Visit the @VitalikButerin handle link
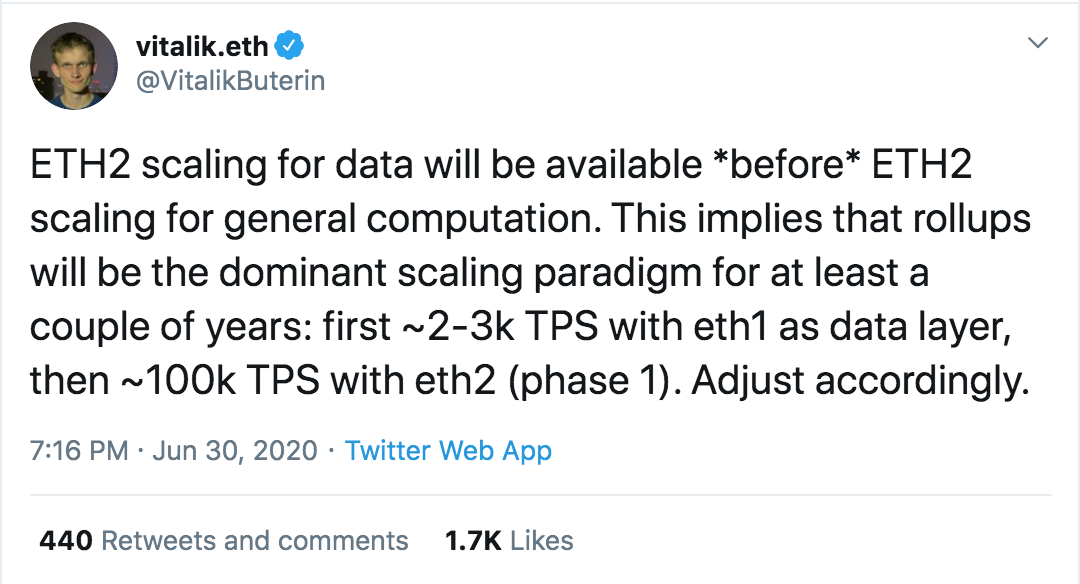 230,81
